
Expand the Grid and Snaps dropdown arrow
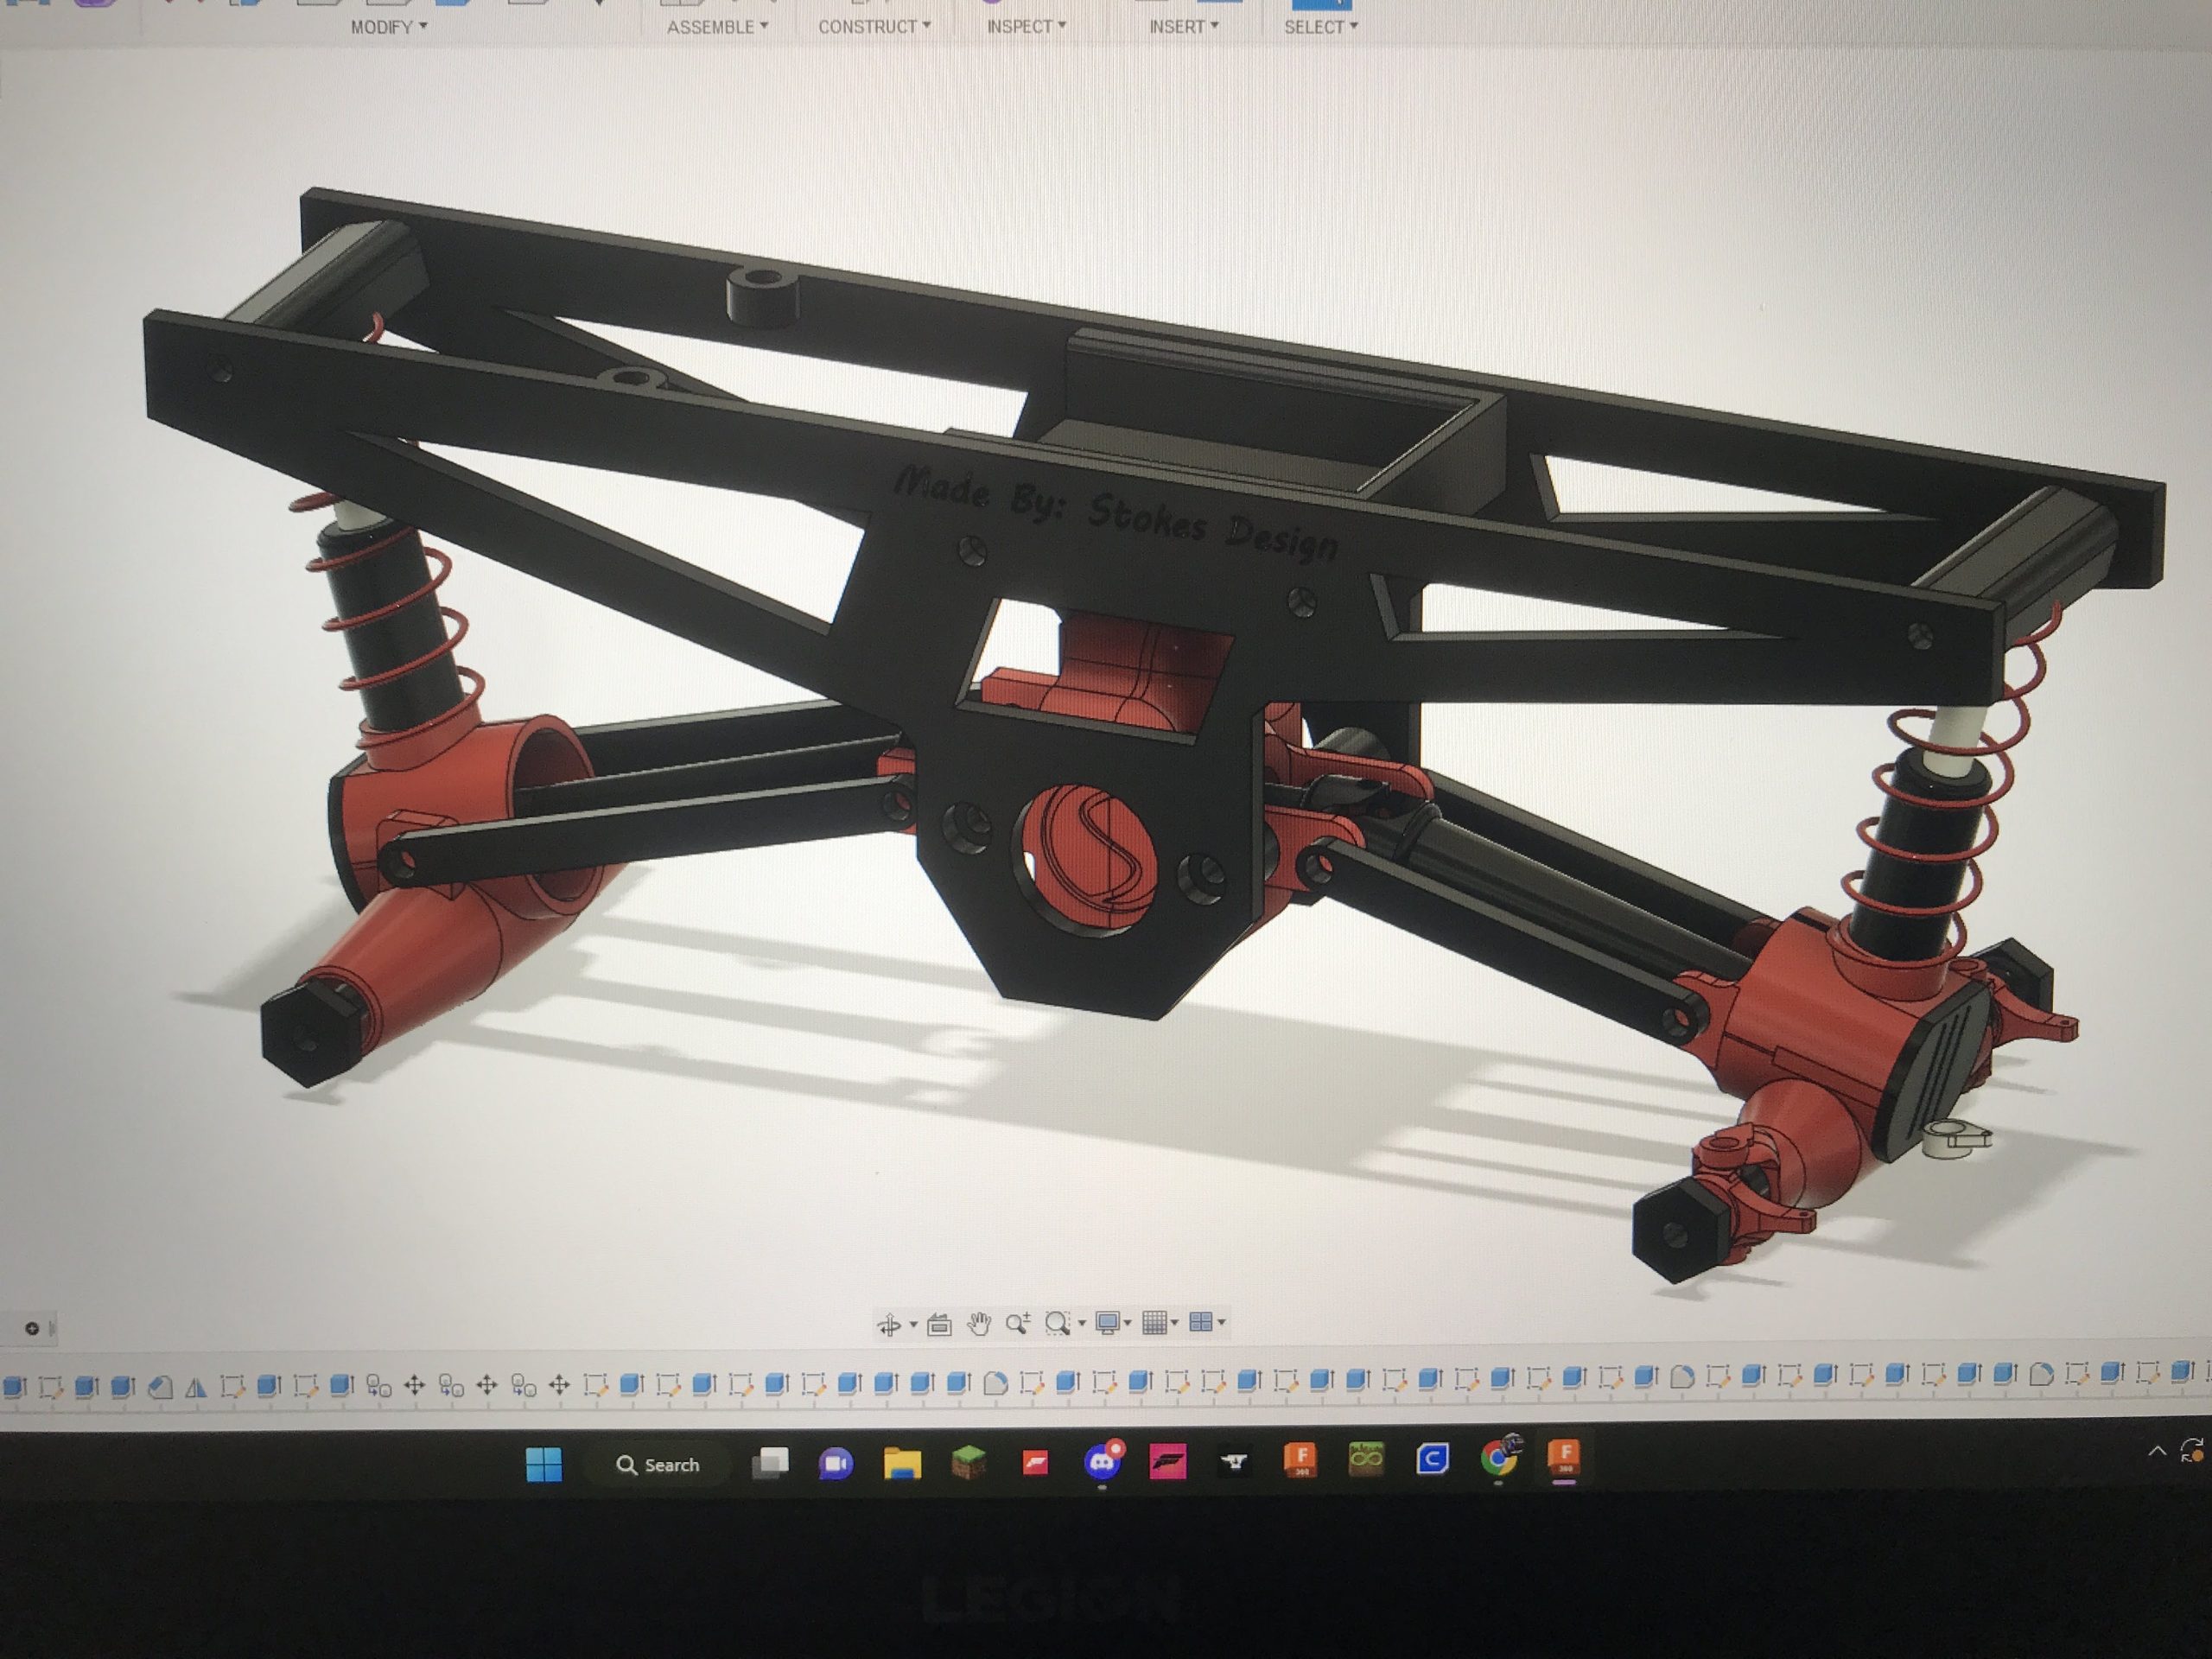[1175, 1322]
